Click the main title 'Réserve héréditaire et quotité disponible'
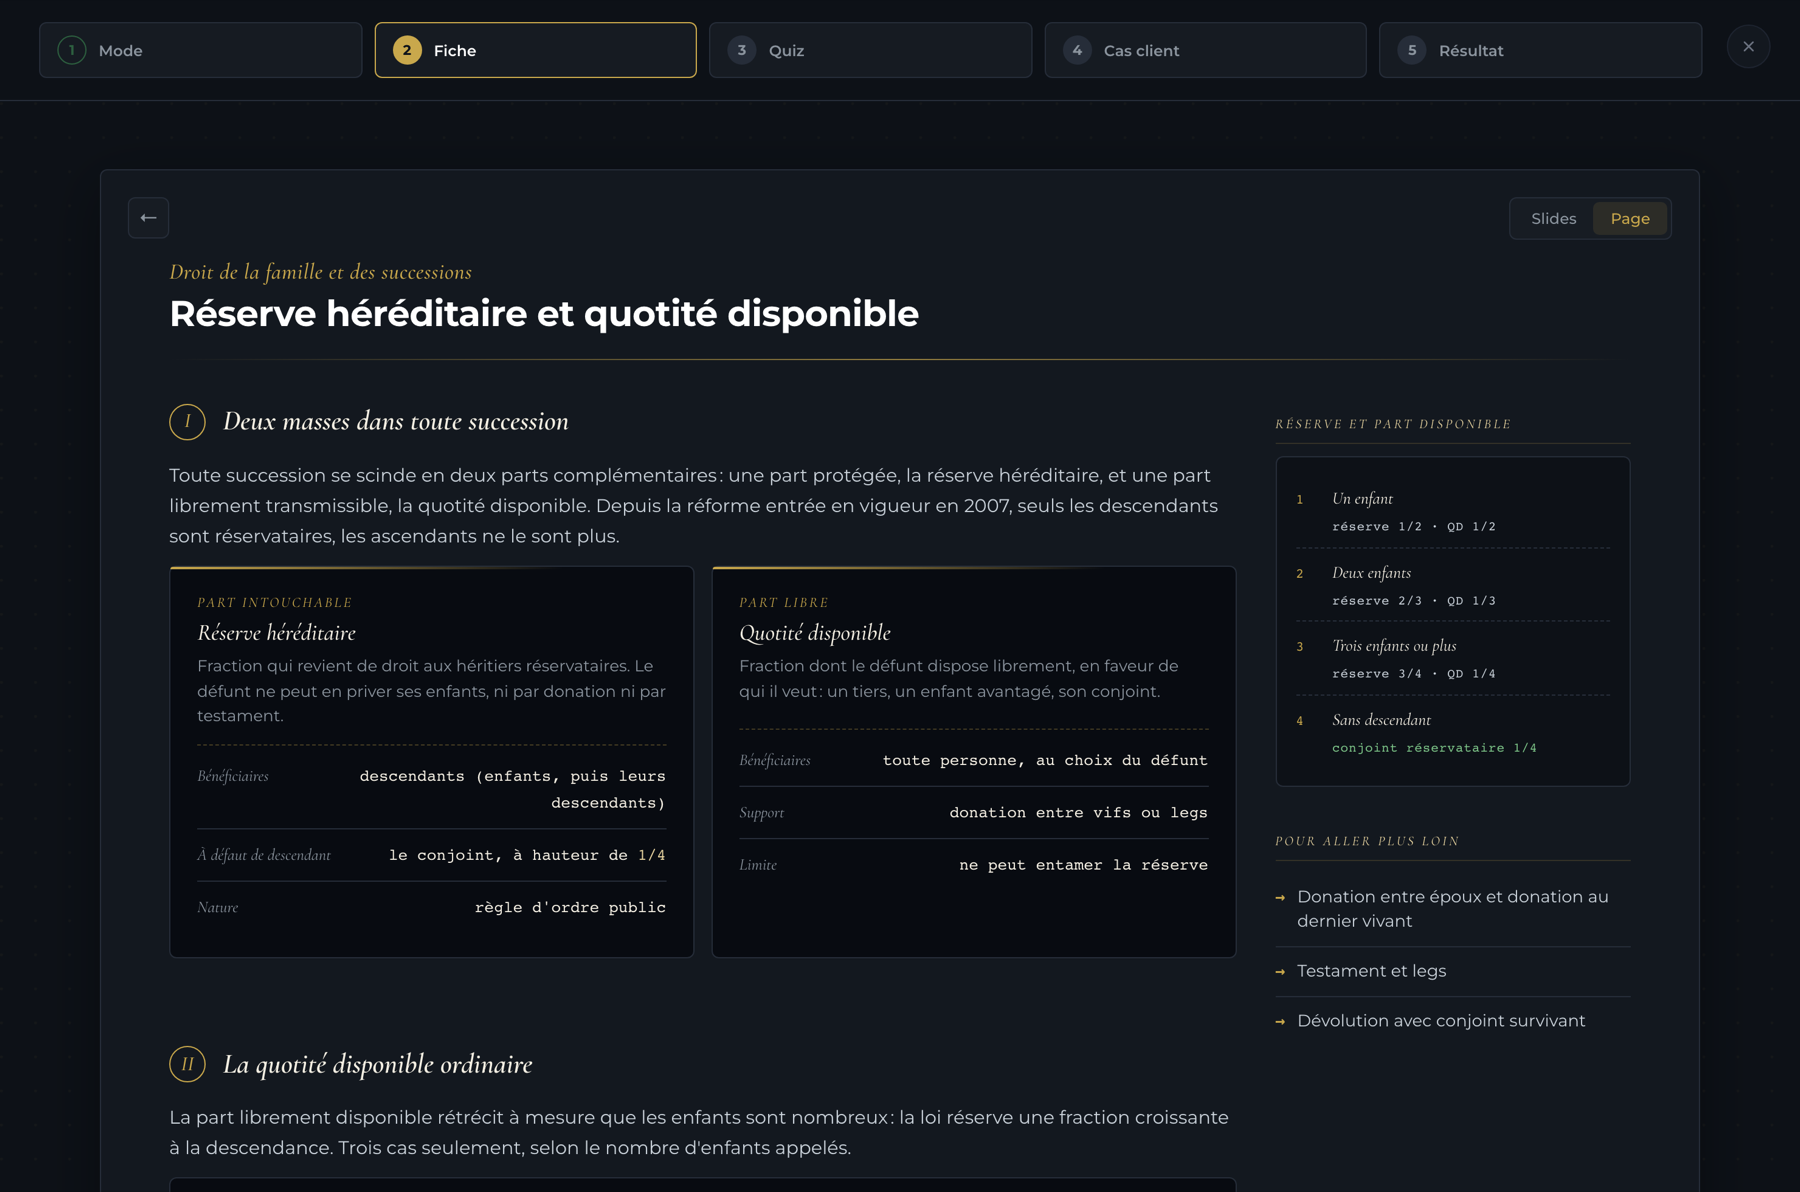Viewport: 1800px width, 1192px height. point(544,314)
